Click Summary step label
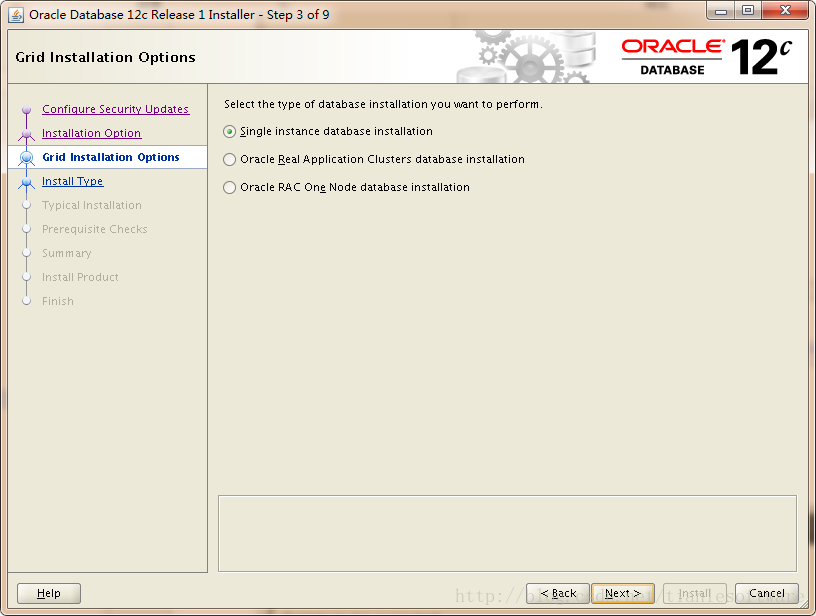 pos(67,253)
